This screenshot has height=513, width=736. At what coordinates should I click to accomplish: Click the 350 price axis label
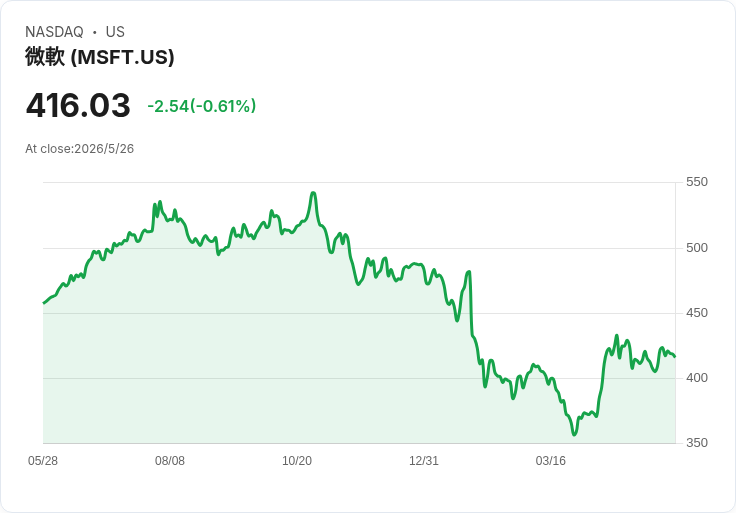[697, 443]
